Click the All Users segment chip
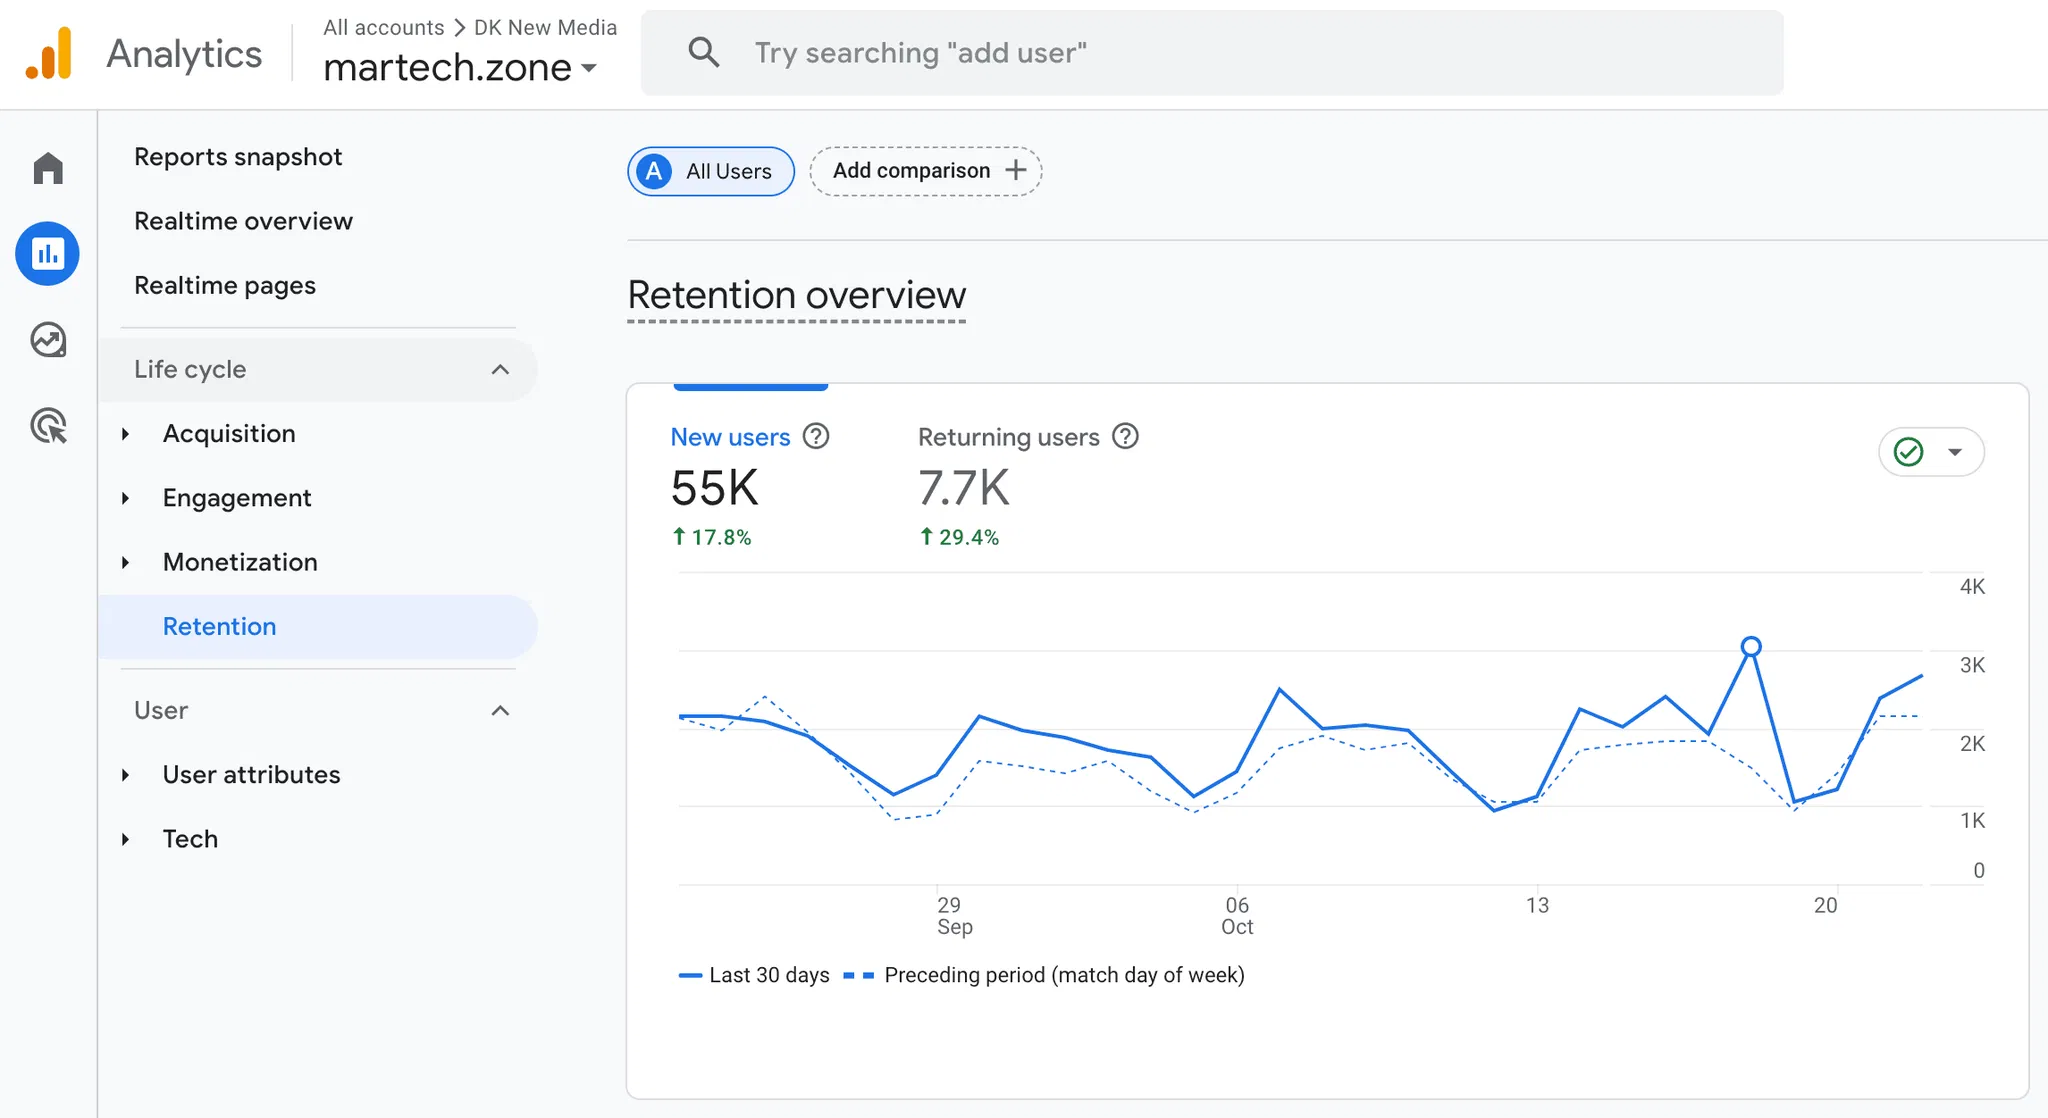 click(x=711, y=171)
